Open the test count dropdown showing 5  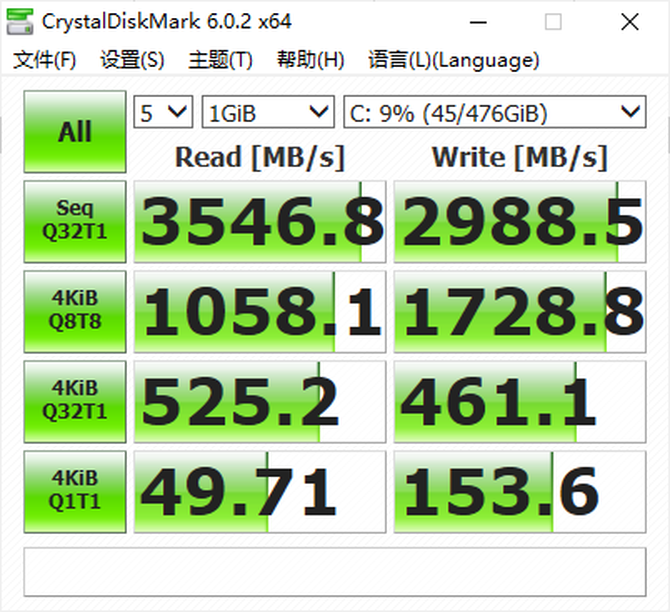click(163, 112)
